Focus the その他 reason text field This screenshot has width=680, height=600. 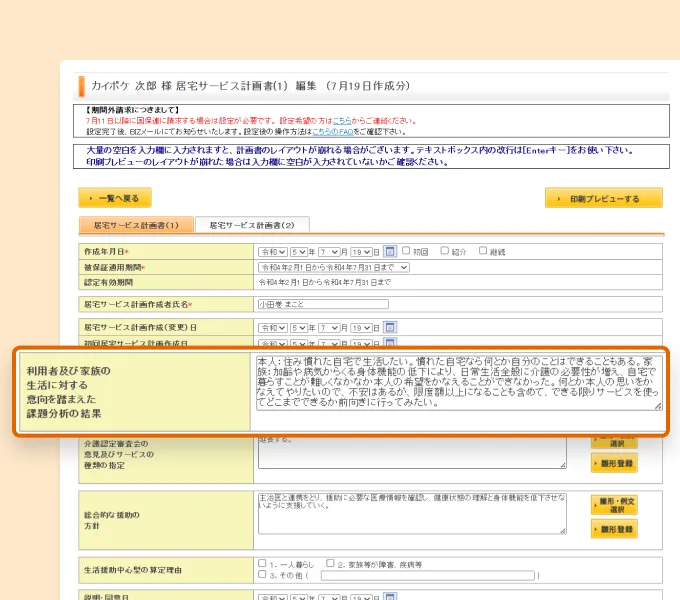[428, 575]
